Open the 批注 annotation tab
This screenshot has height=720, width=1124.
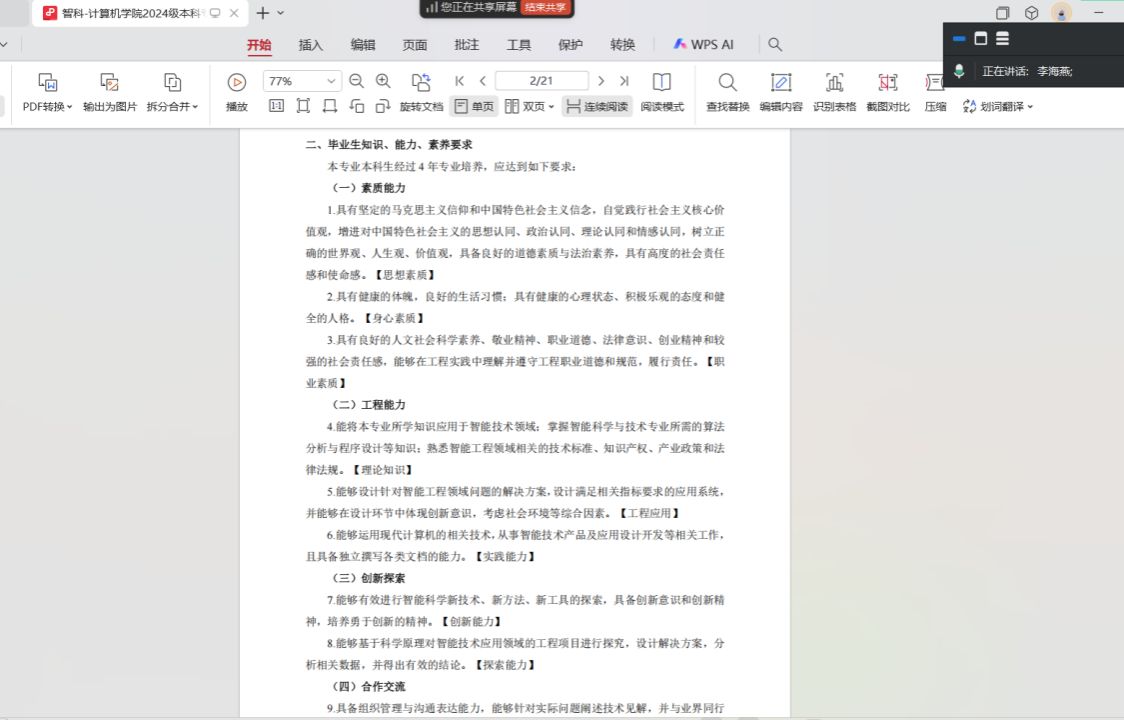click(x=466, y=45)
